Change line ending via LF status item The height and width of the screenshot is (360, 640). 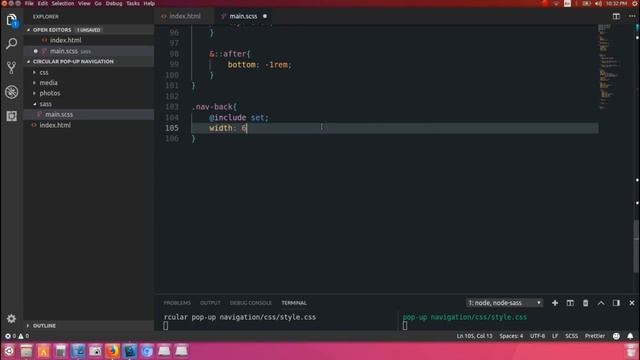pyautogui.click(x=555, y=336)
